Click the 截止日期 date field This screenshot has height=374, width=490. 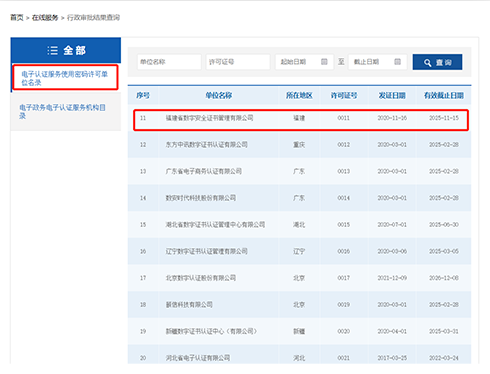(x=378, y=62)
